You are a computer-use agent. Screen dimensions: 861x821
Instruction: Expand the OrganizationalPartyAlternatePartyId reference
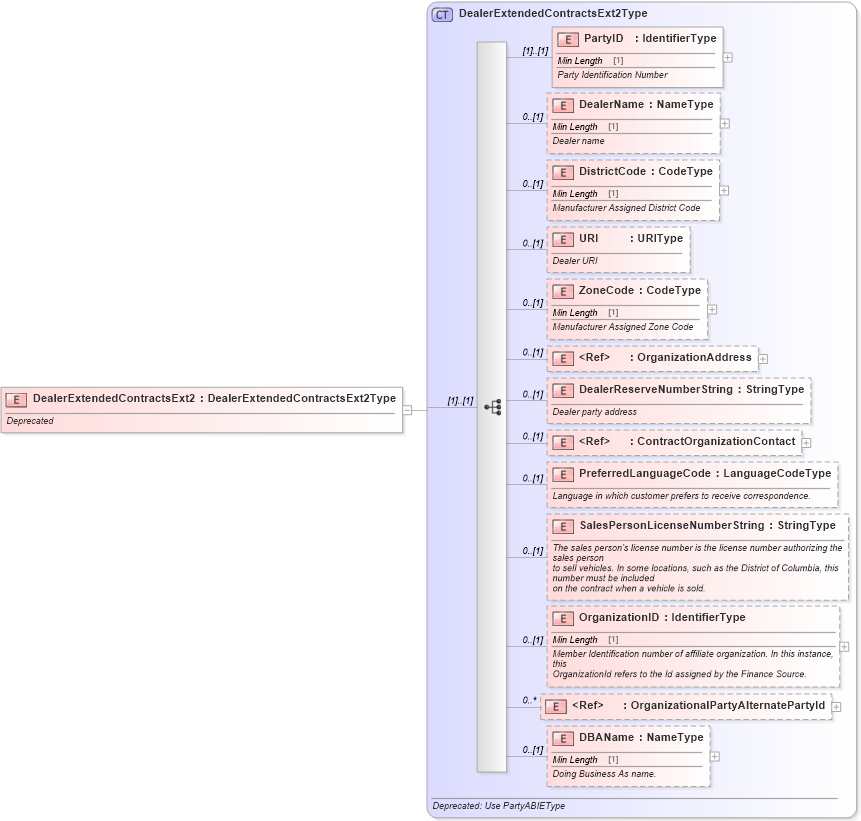[x=836, y=706]
